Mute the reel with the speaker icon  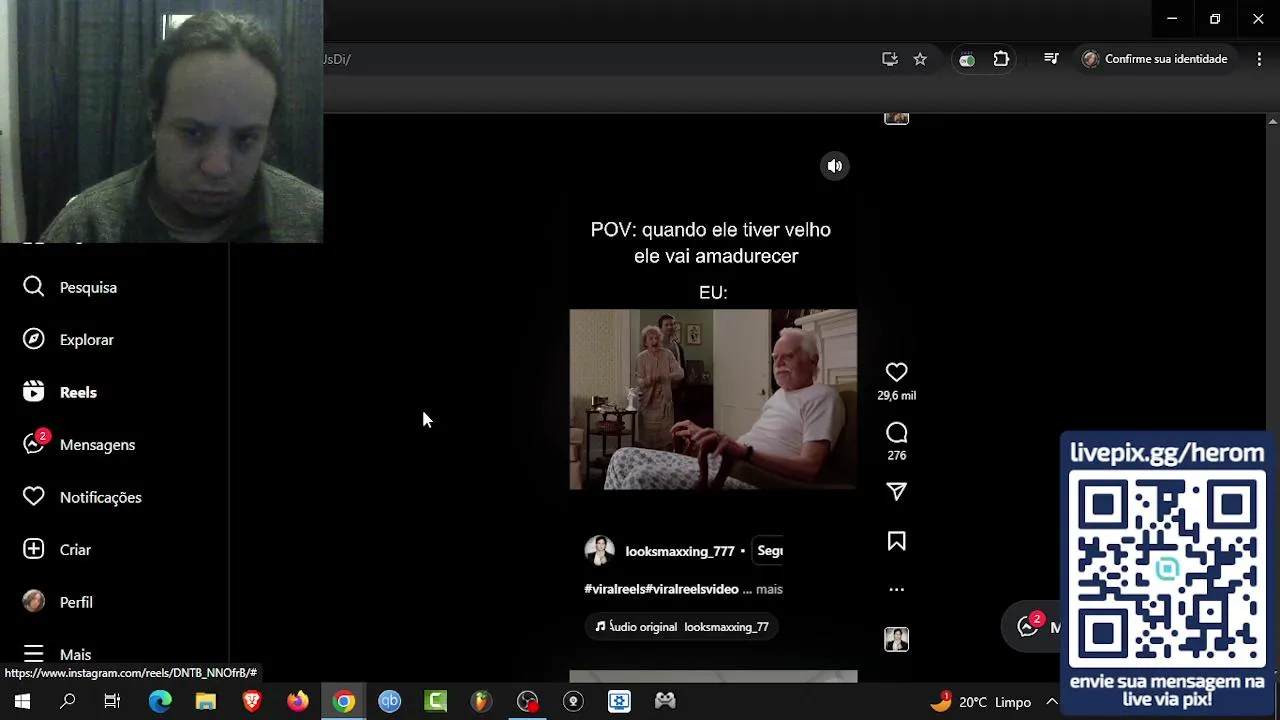(835, 166)
